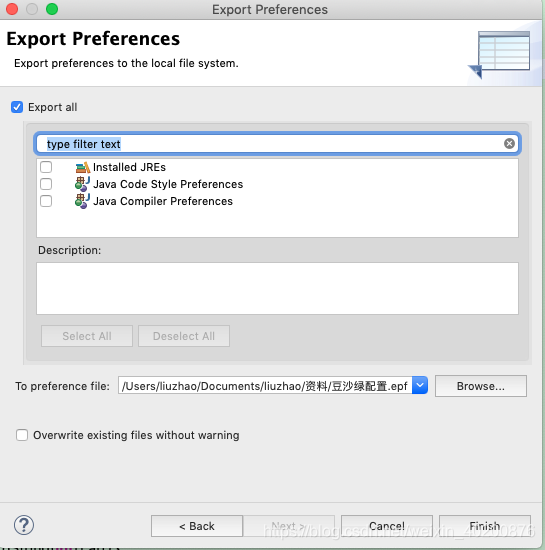Click the Select All button
The image size is (545, 550).
click(87, 336)
